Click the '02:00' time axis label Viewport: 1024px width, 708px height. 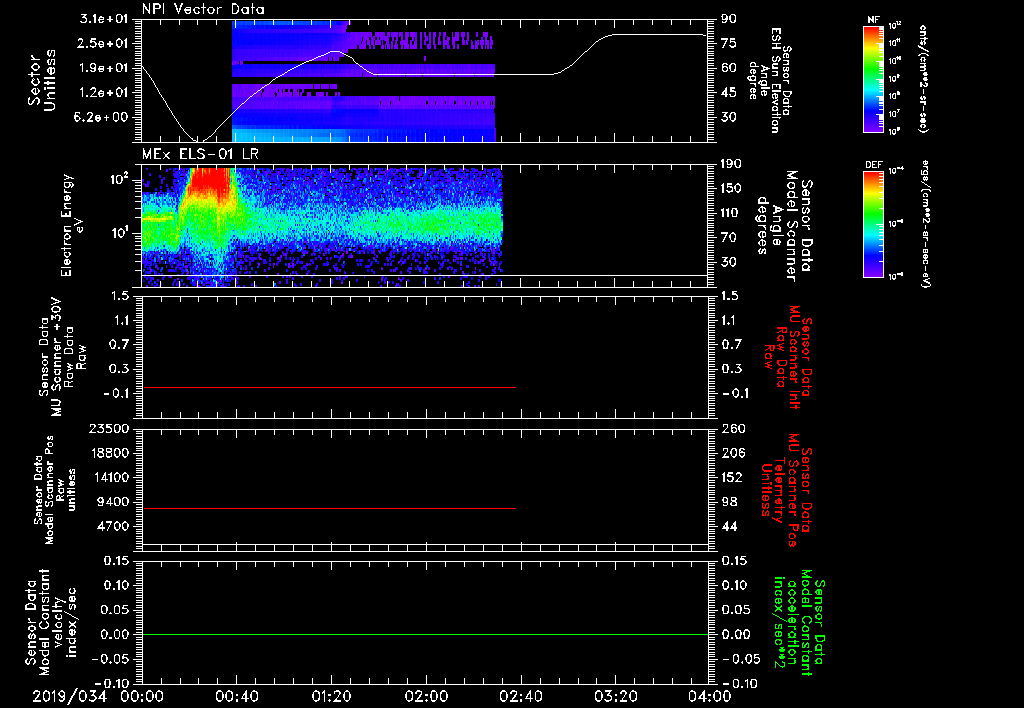click(426, 696)
